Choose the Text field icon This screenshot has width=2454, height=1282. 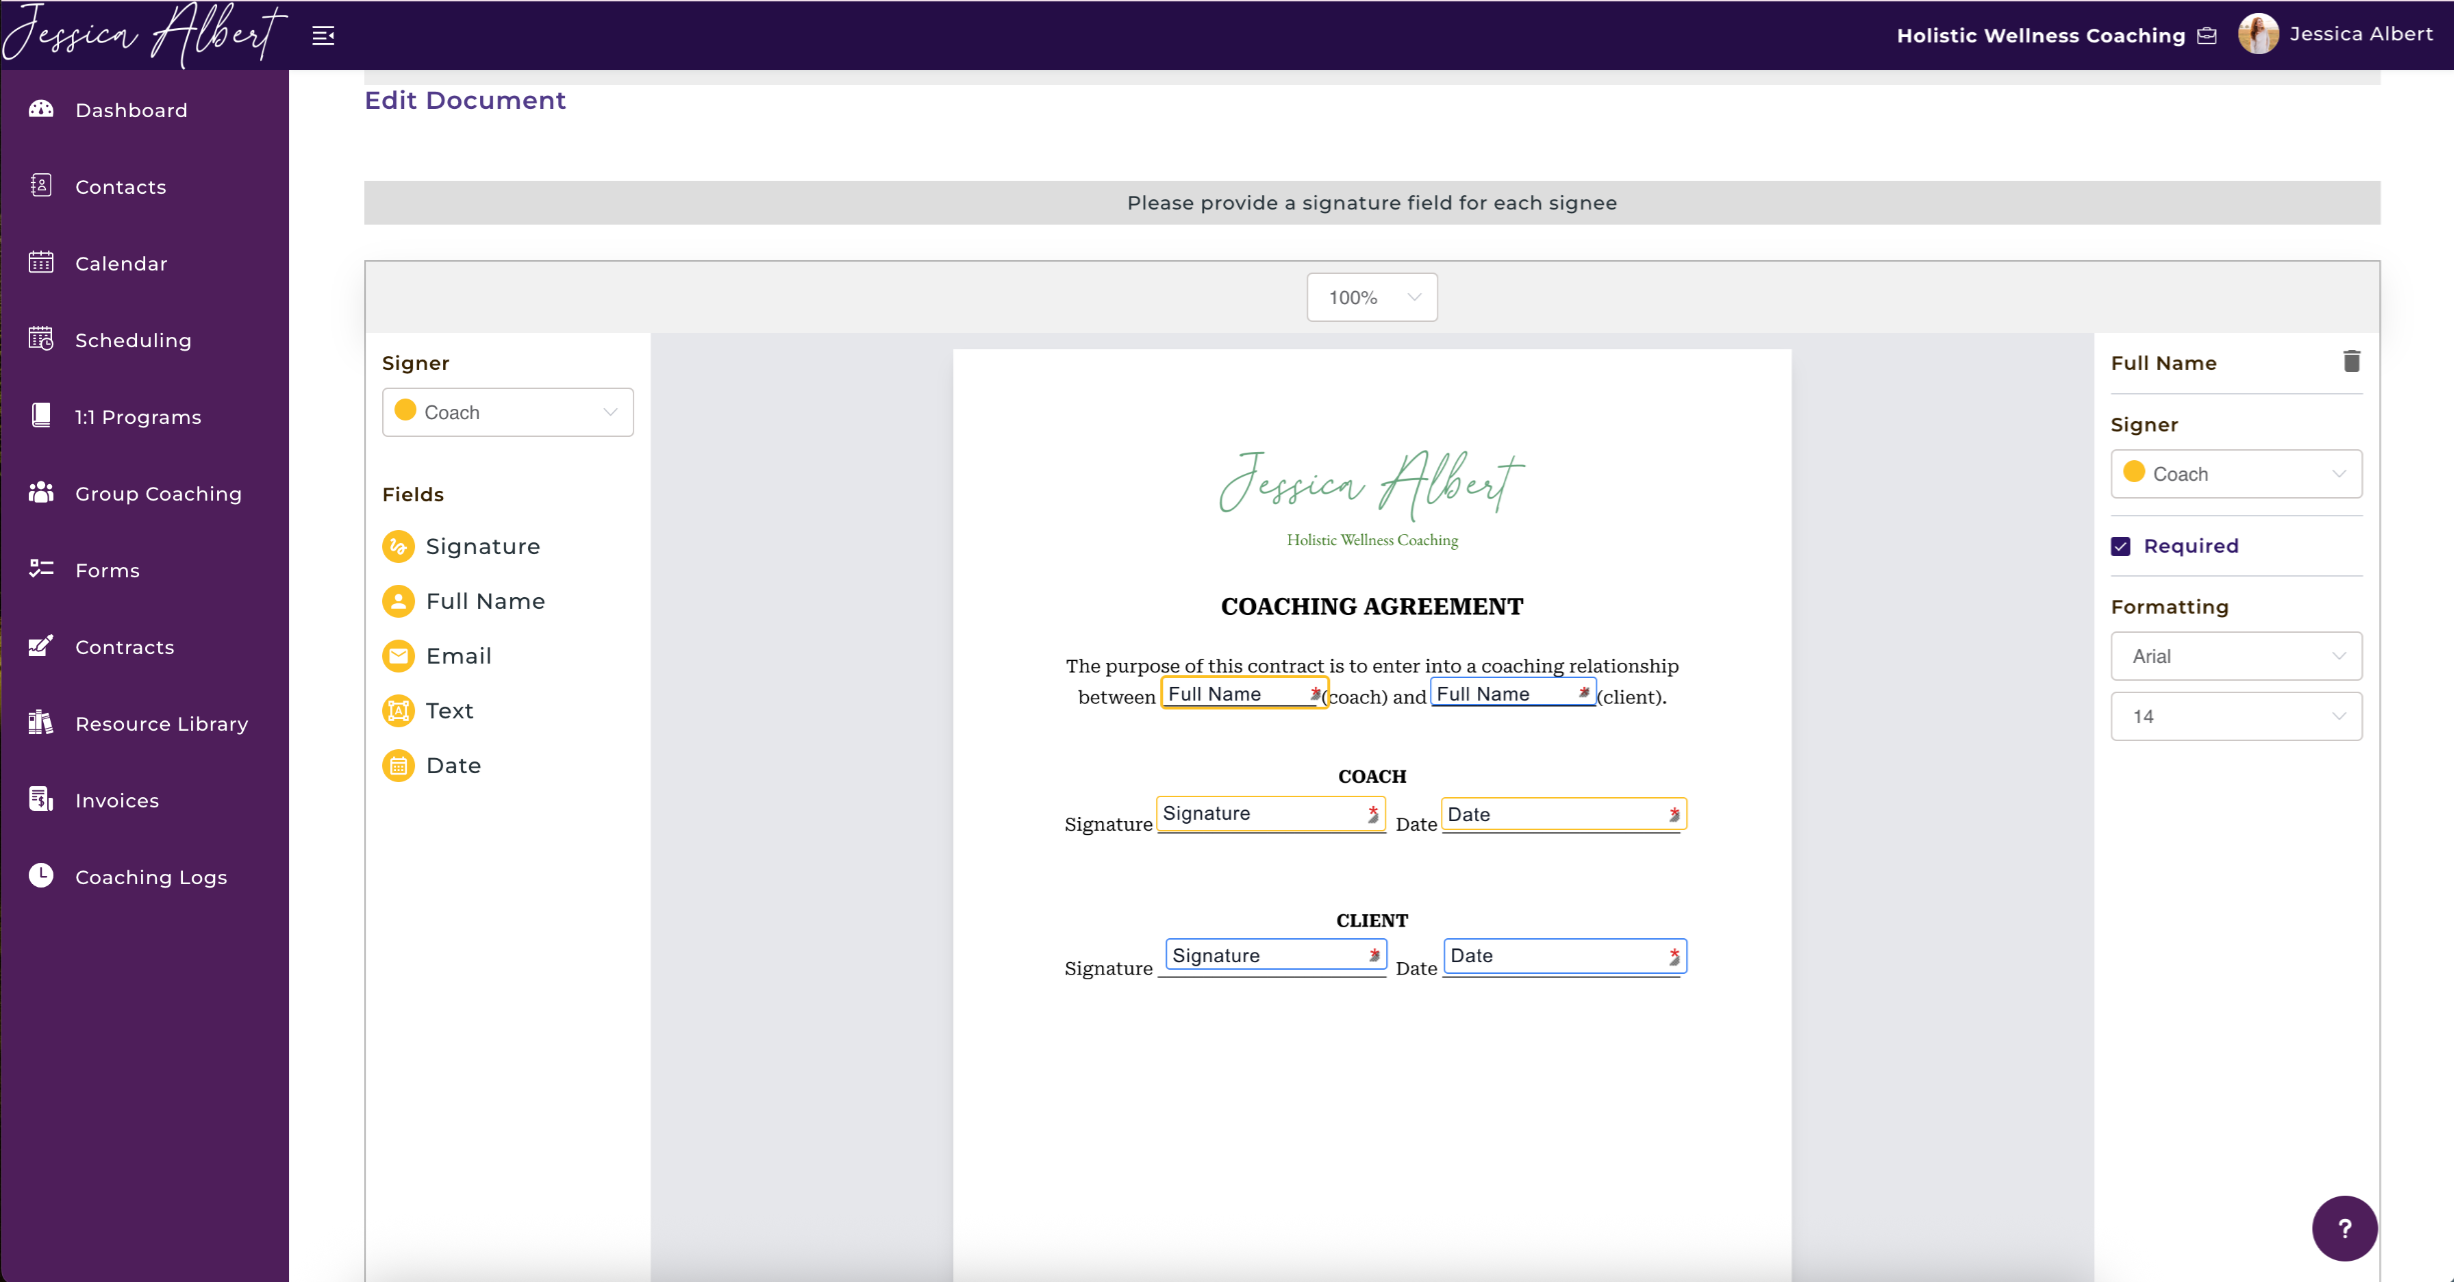(x=398, y=711)
